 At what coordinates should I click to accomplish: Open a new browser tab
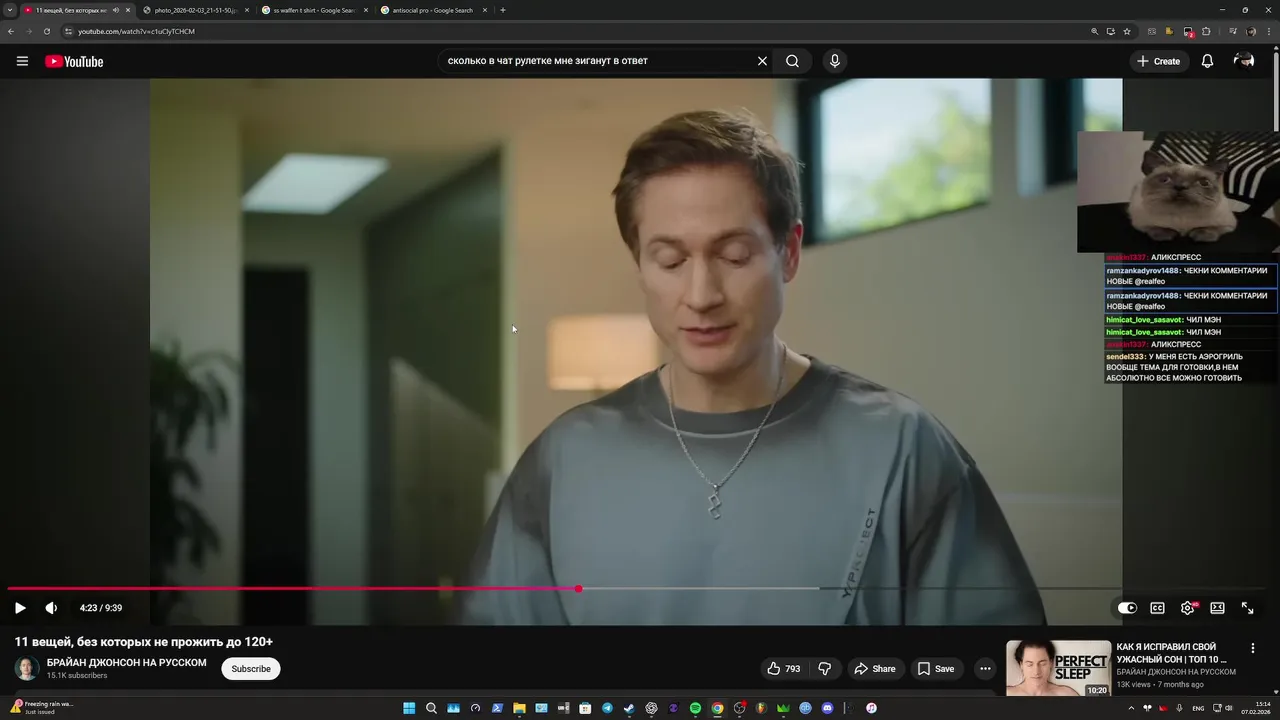[503, 10]
